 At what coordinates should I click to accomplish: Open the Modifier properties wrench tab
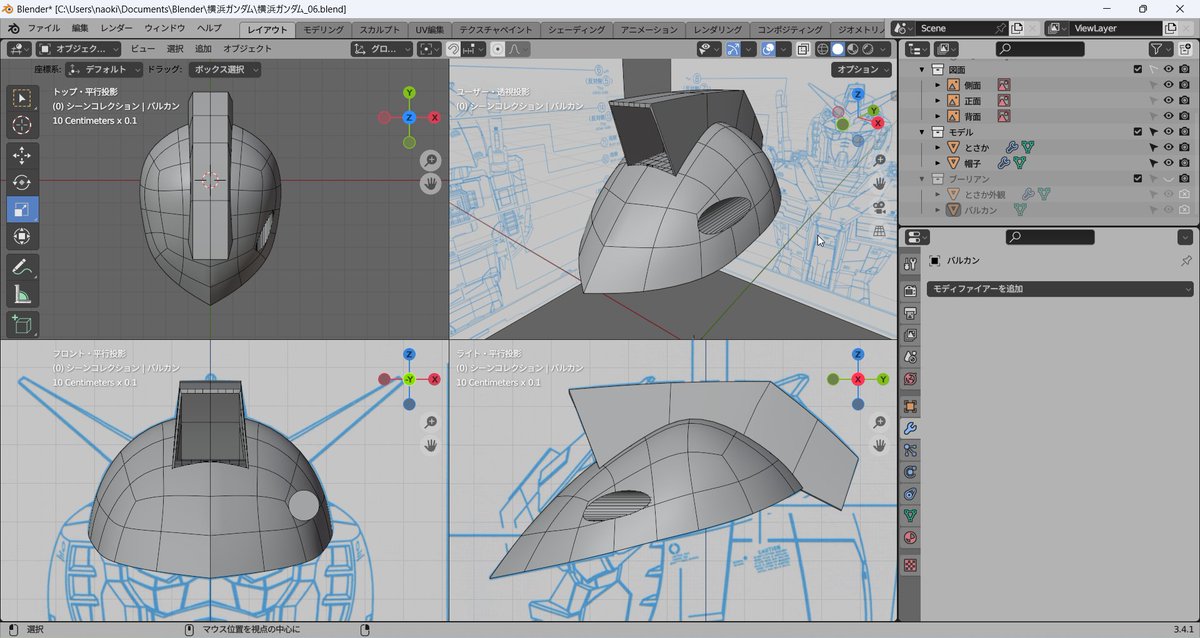click(x=910, y=428)
